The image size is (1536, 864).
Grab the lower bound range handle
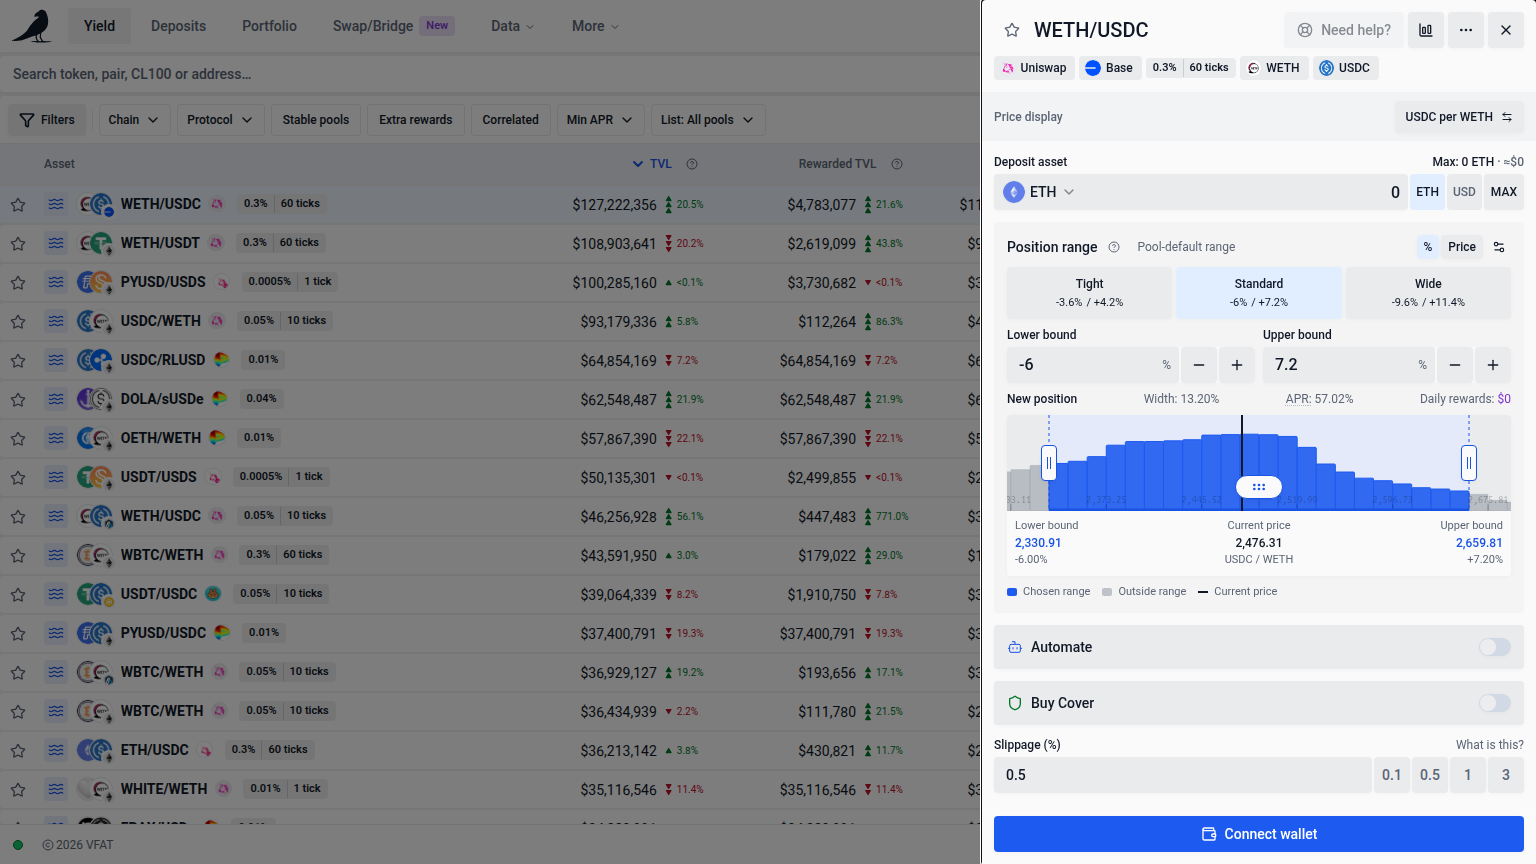[1049, 463]
